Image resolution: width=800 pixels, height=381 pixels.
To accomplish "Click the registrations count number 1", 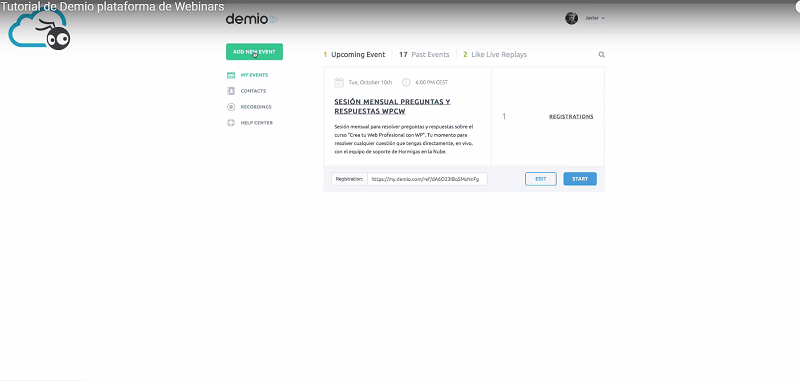I will click(504, 116).
